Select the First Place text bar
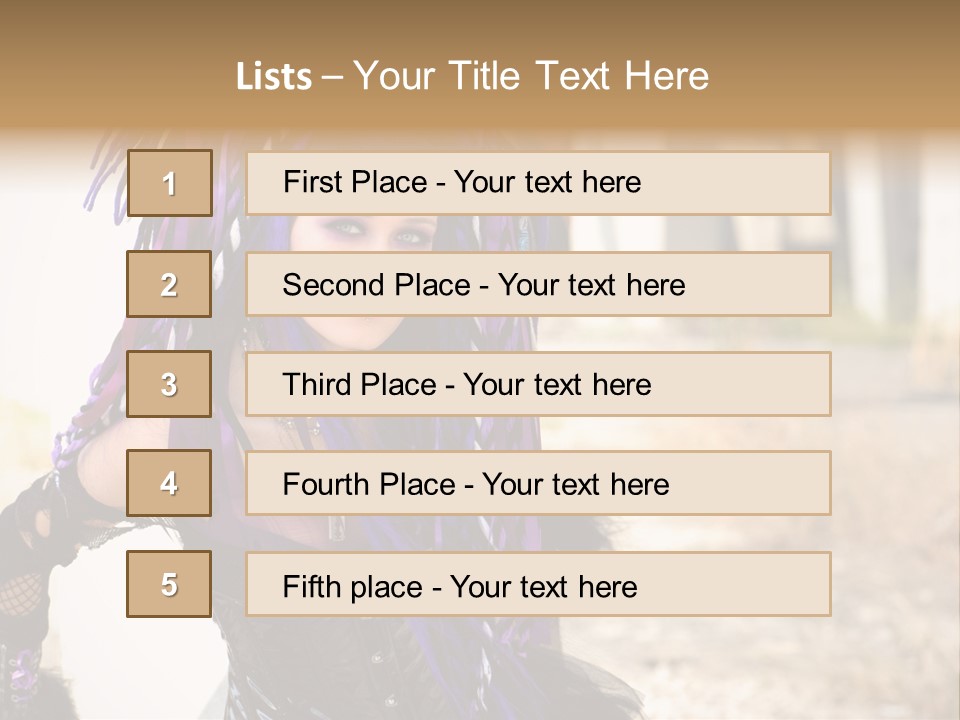 pos(538,183)
